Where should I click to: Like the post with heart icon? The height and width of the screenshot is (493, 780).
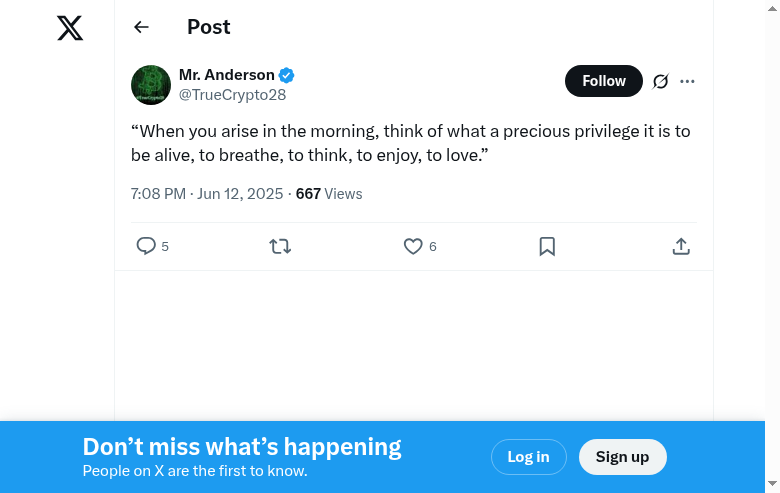coord(413,246)
